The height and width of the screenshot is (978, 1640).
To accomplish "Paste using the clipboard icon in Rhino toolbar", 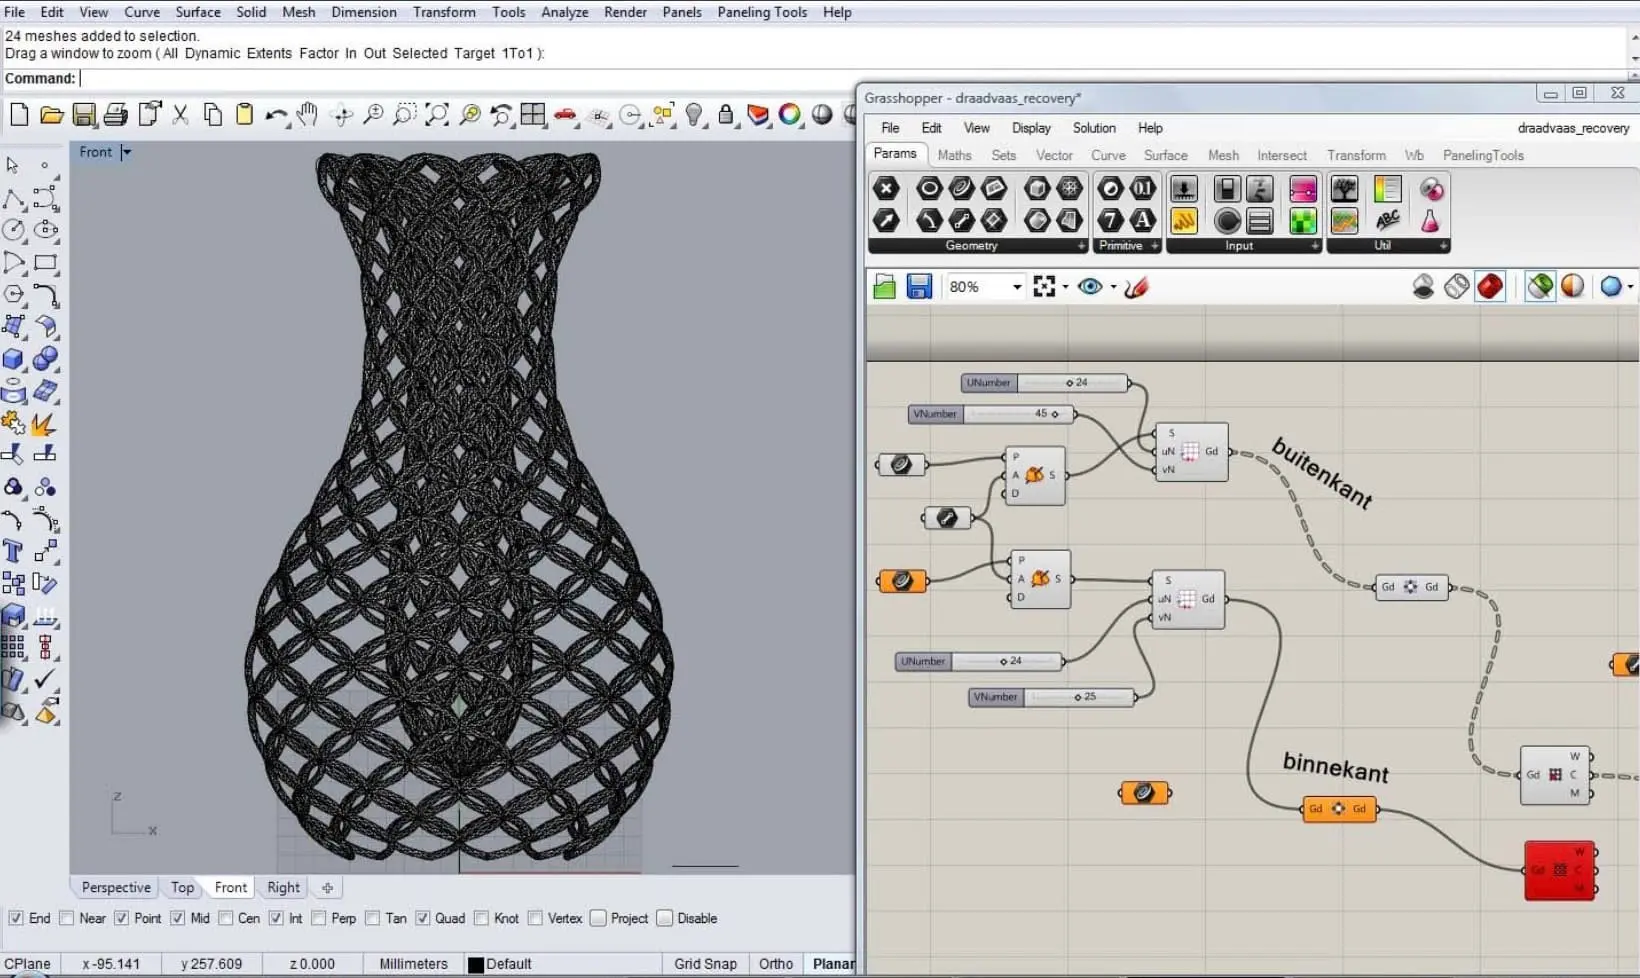I will point(244,114).
